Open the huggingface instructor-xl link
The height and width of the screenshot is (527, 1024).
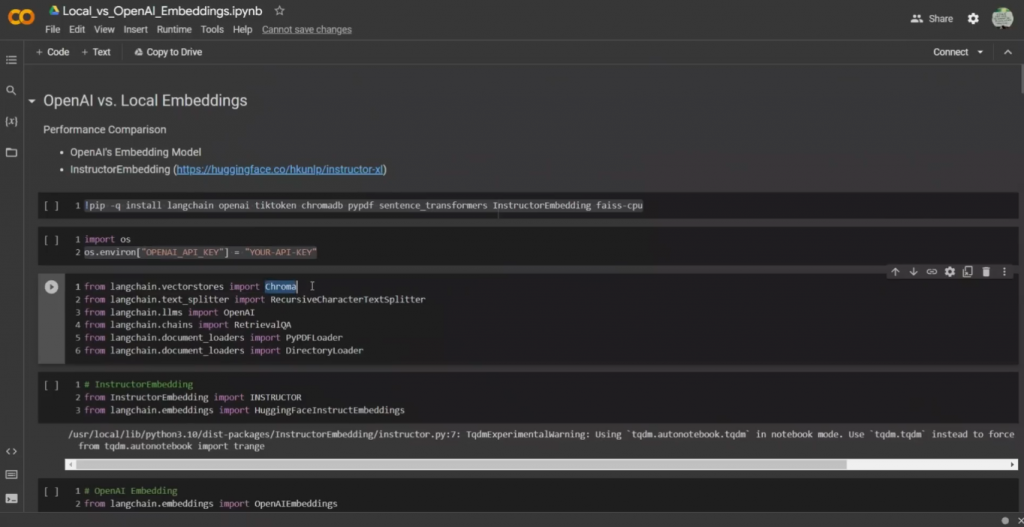point(280,170)
